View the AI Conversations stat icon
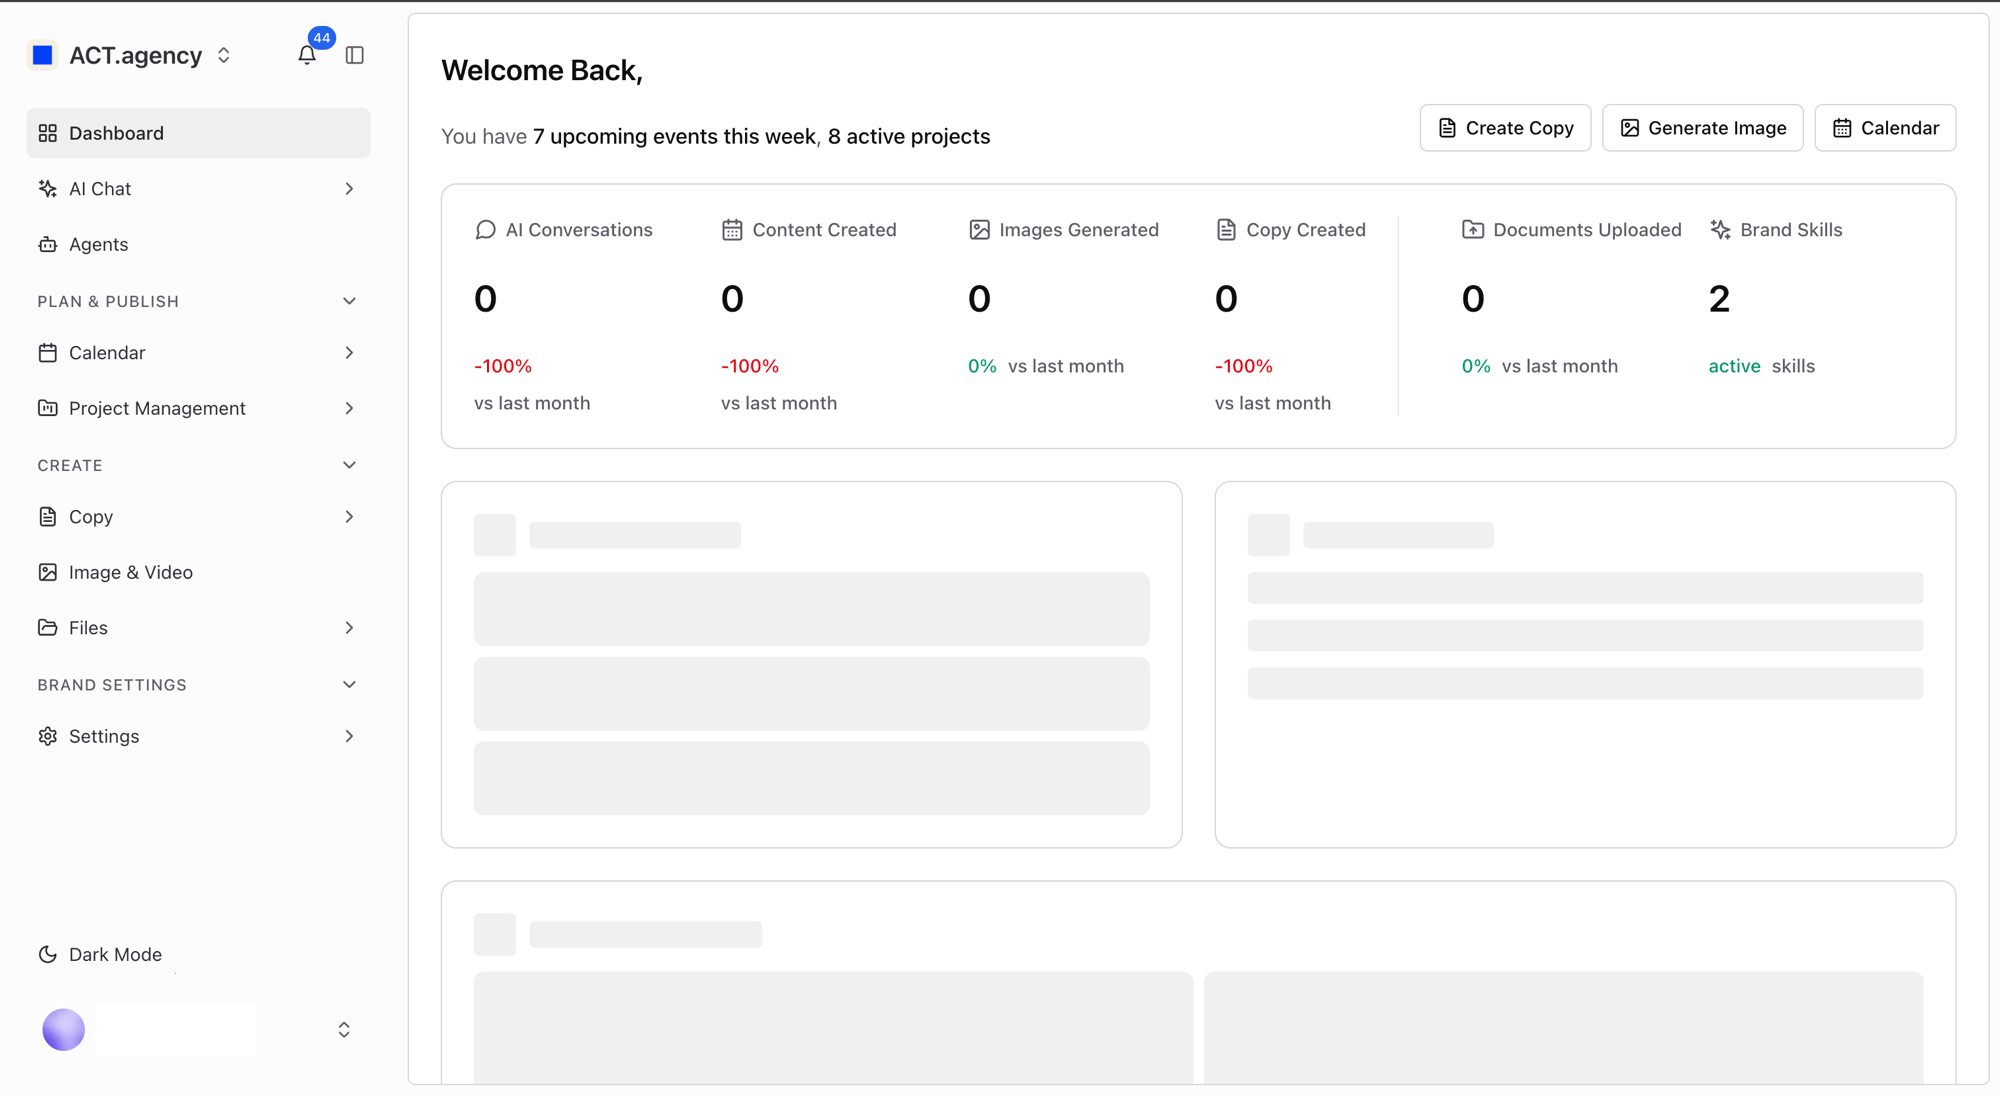2000x1096 pixels. click(485, 229)
